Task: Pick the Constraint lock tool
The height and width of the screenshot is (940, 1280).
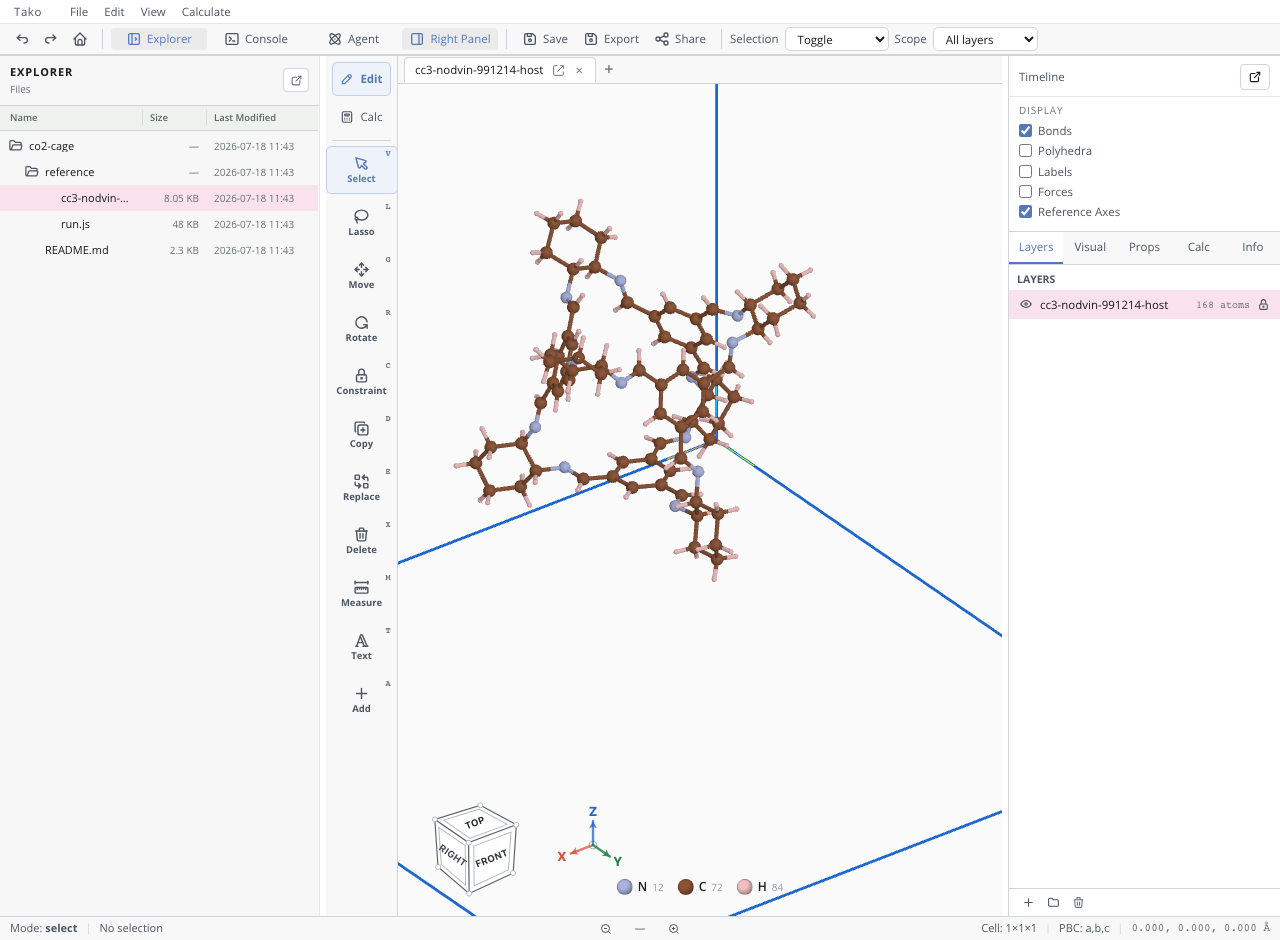Action: tap(361, 381)
